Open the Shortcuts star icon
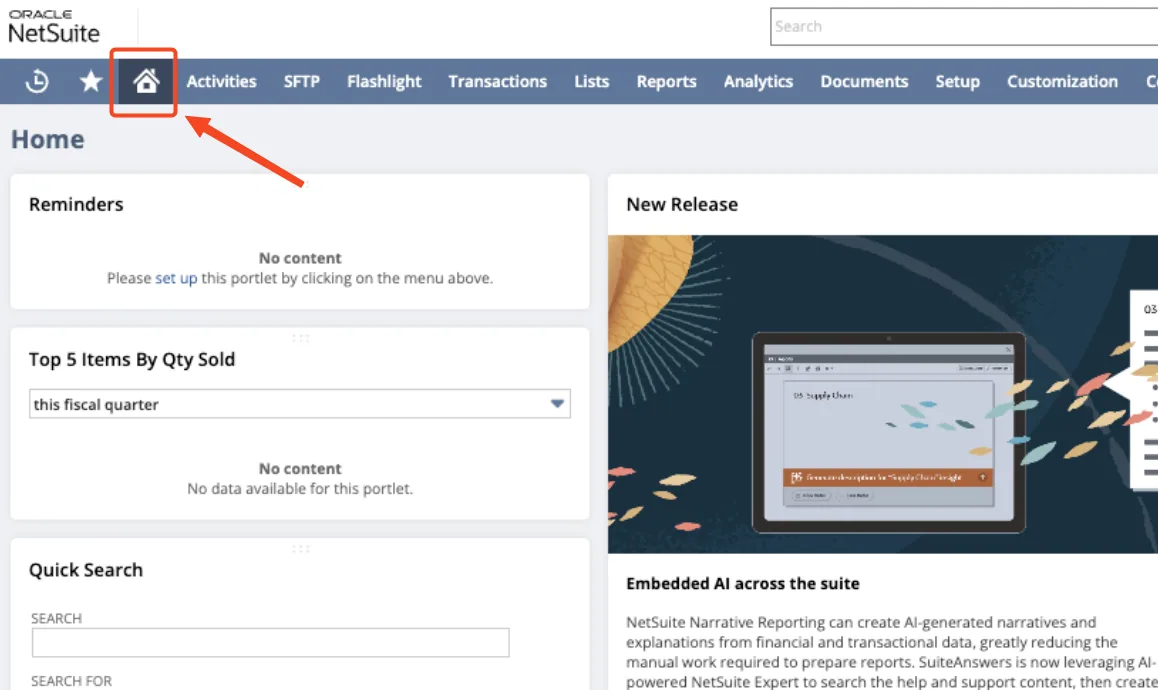The image size is (1158, 690). (x=91, y=81)
